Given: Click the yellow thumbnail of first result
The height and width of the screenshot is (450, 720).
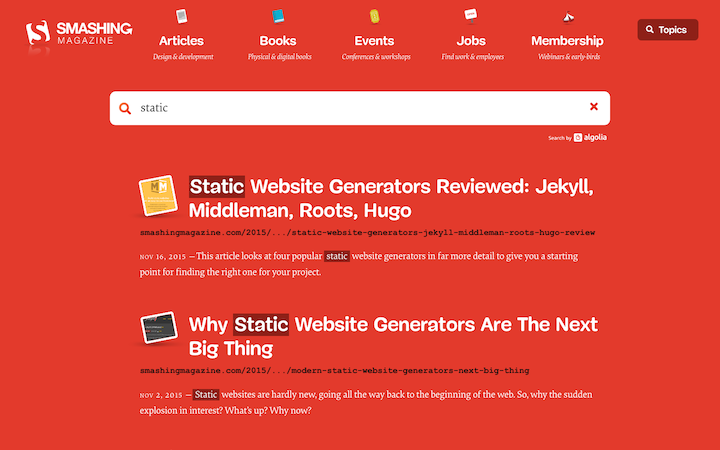Looking at the screenshot, I should pos(157,196).
